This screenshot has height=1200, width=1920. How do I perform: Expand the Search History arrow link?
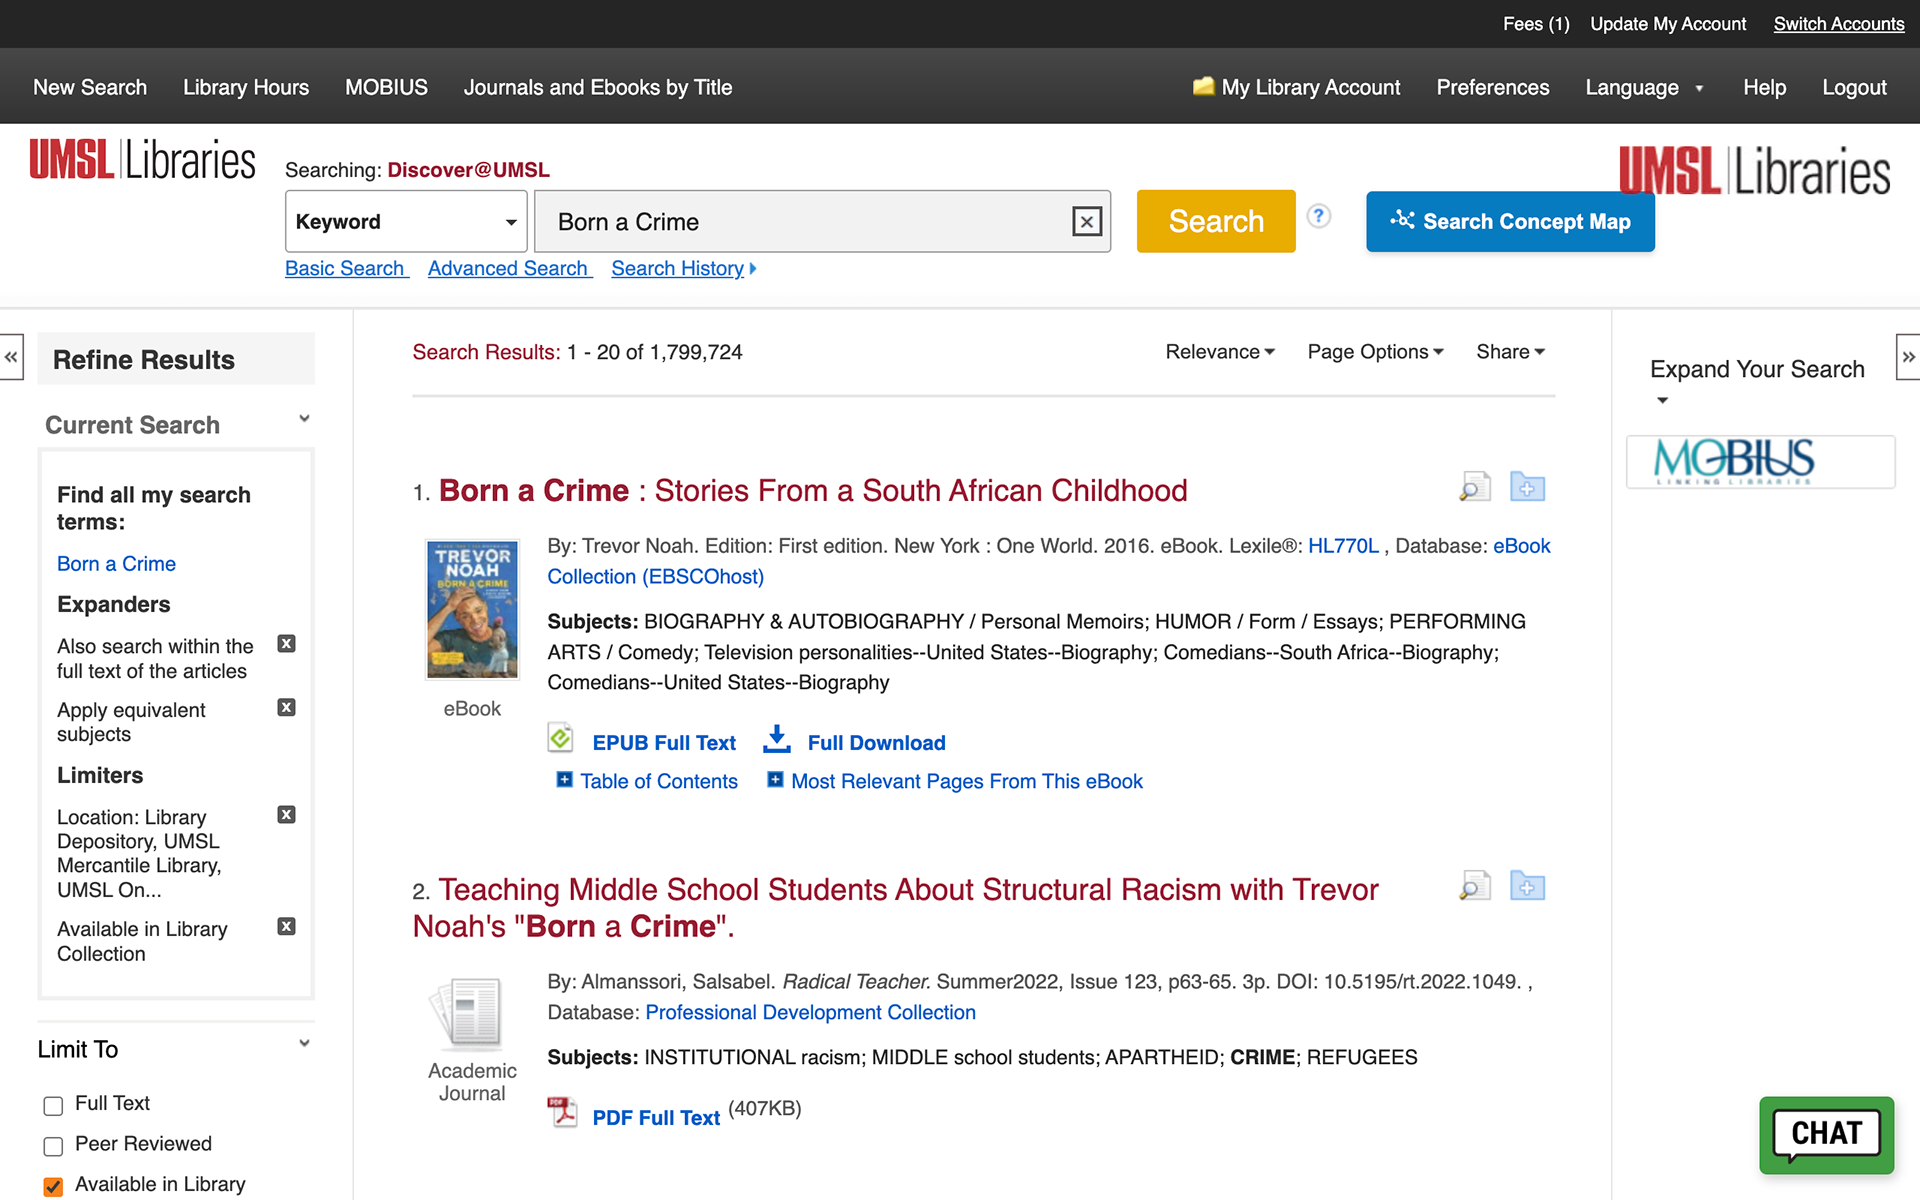coord(684,268)
